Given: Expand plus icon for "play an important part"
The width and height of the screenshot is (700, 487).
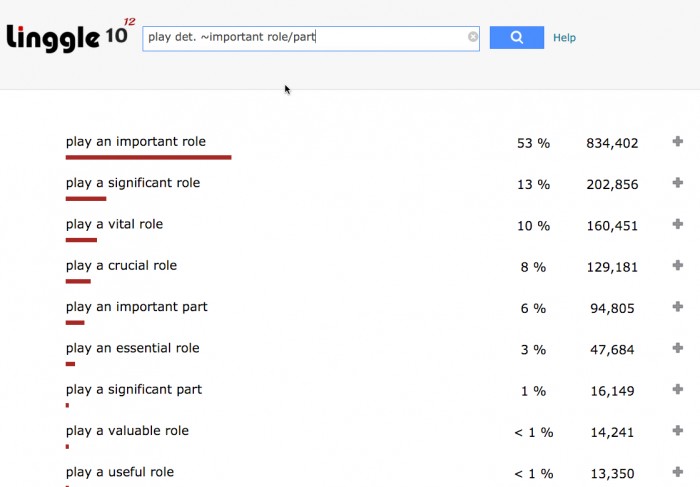Looking at the screenshot, I should [678, 307].
